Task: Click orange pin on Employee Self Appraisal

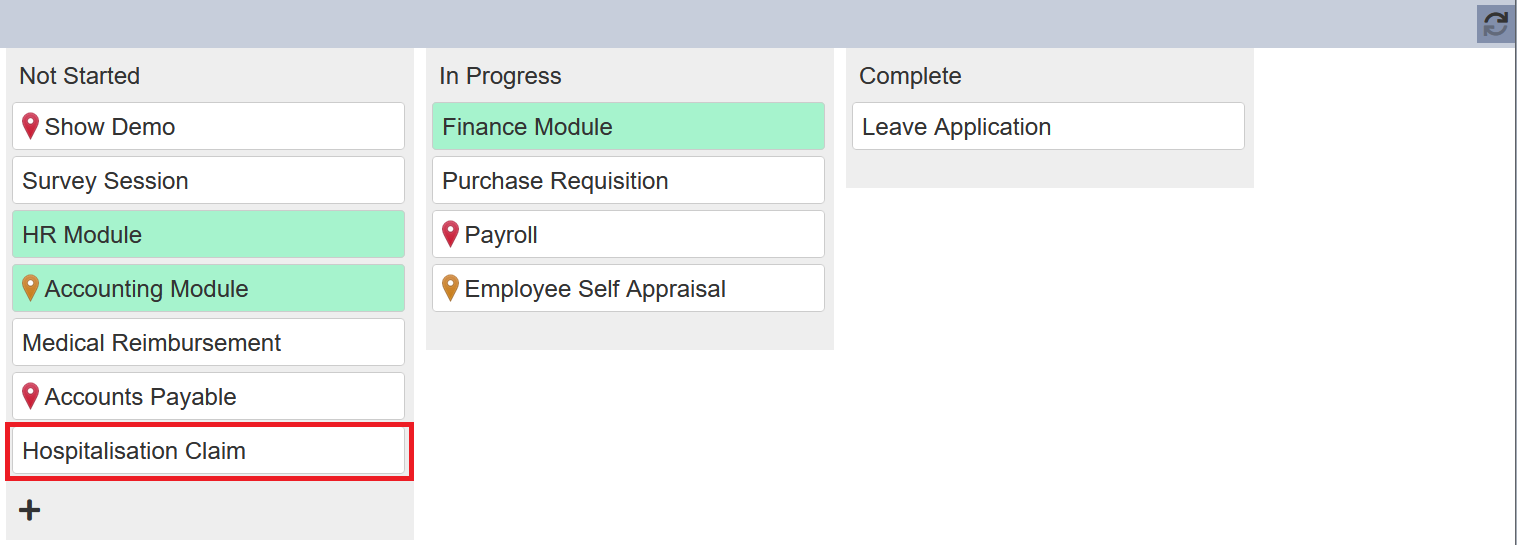Action: 451,288
